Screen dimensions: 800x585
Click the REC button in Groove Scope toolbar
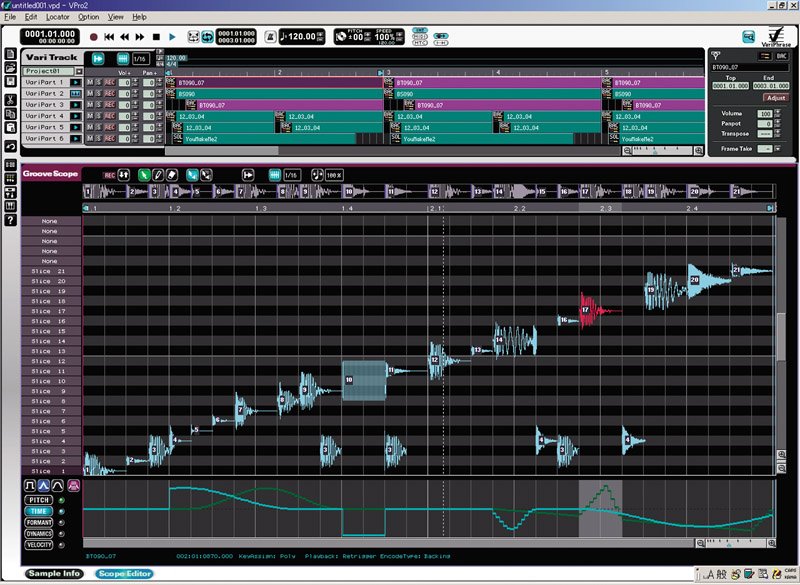(109, 175)
